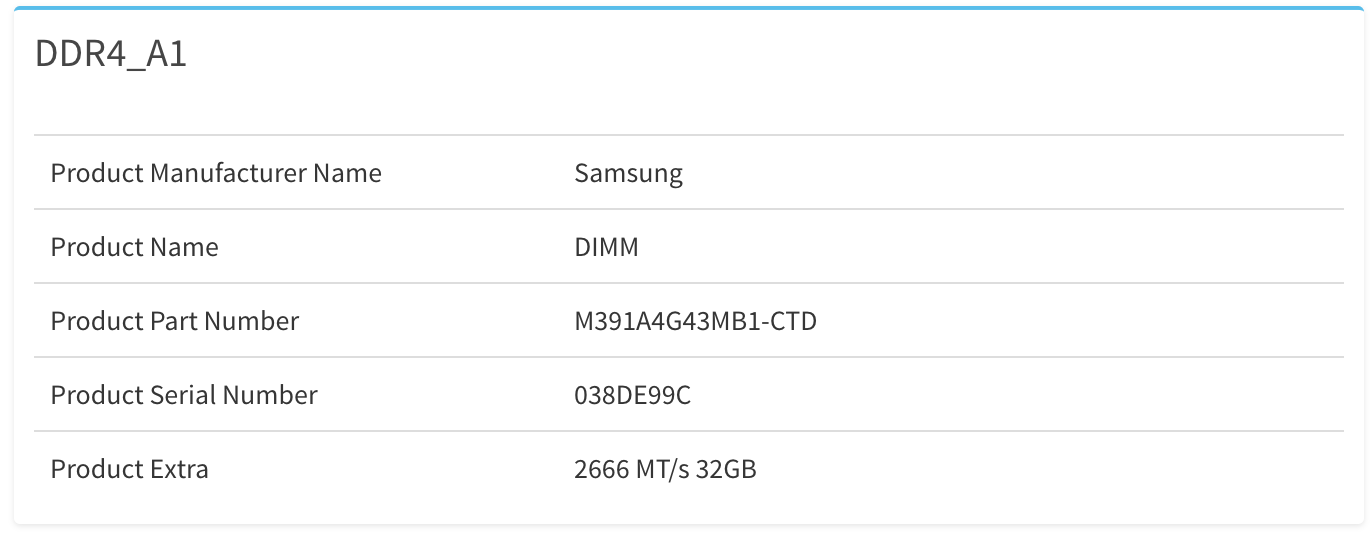This screenshot has height=536, width=1370.
Task: Click serial number 038DE99C
Action: [x=632, y=395]
